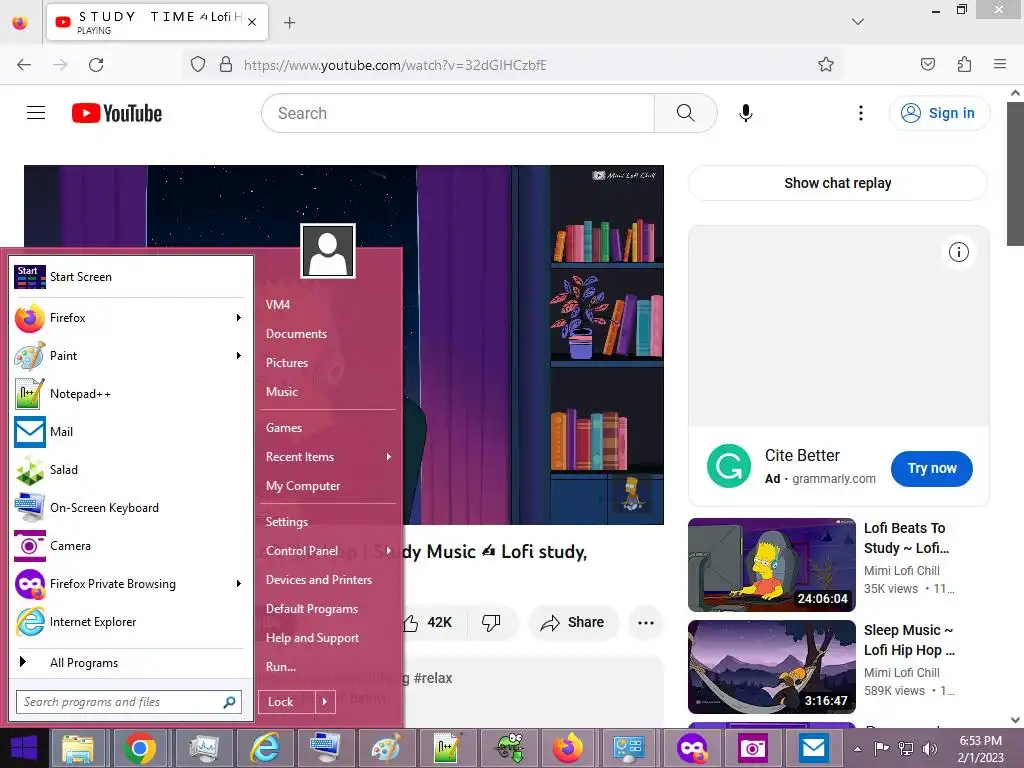This screenshot has height=768, width=1024.
Task: Open the YouTube guide hamburger menu
Action: tap(36, 113)
